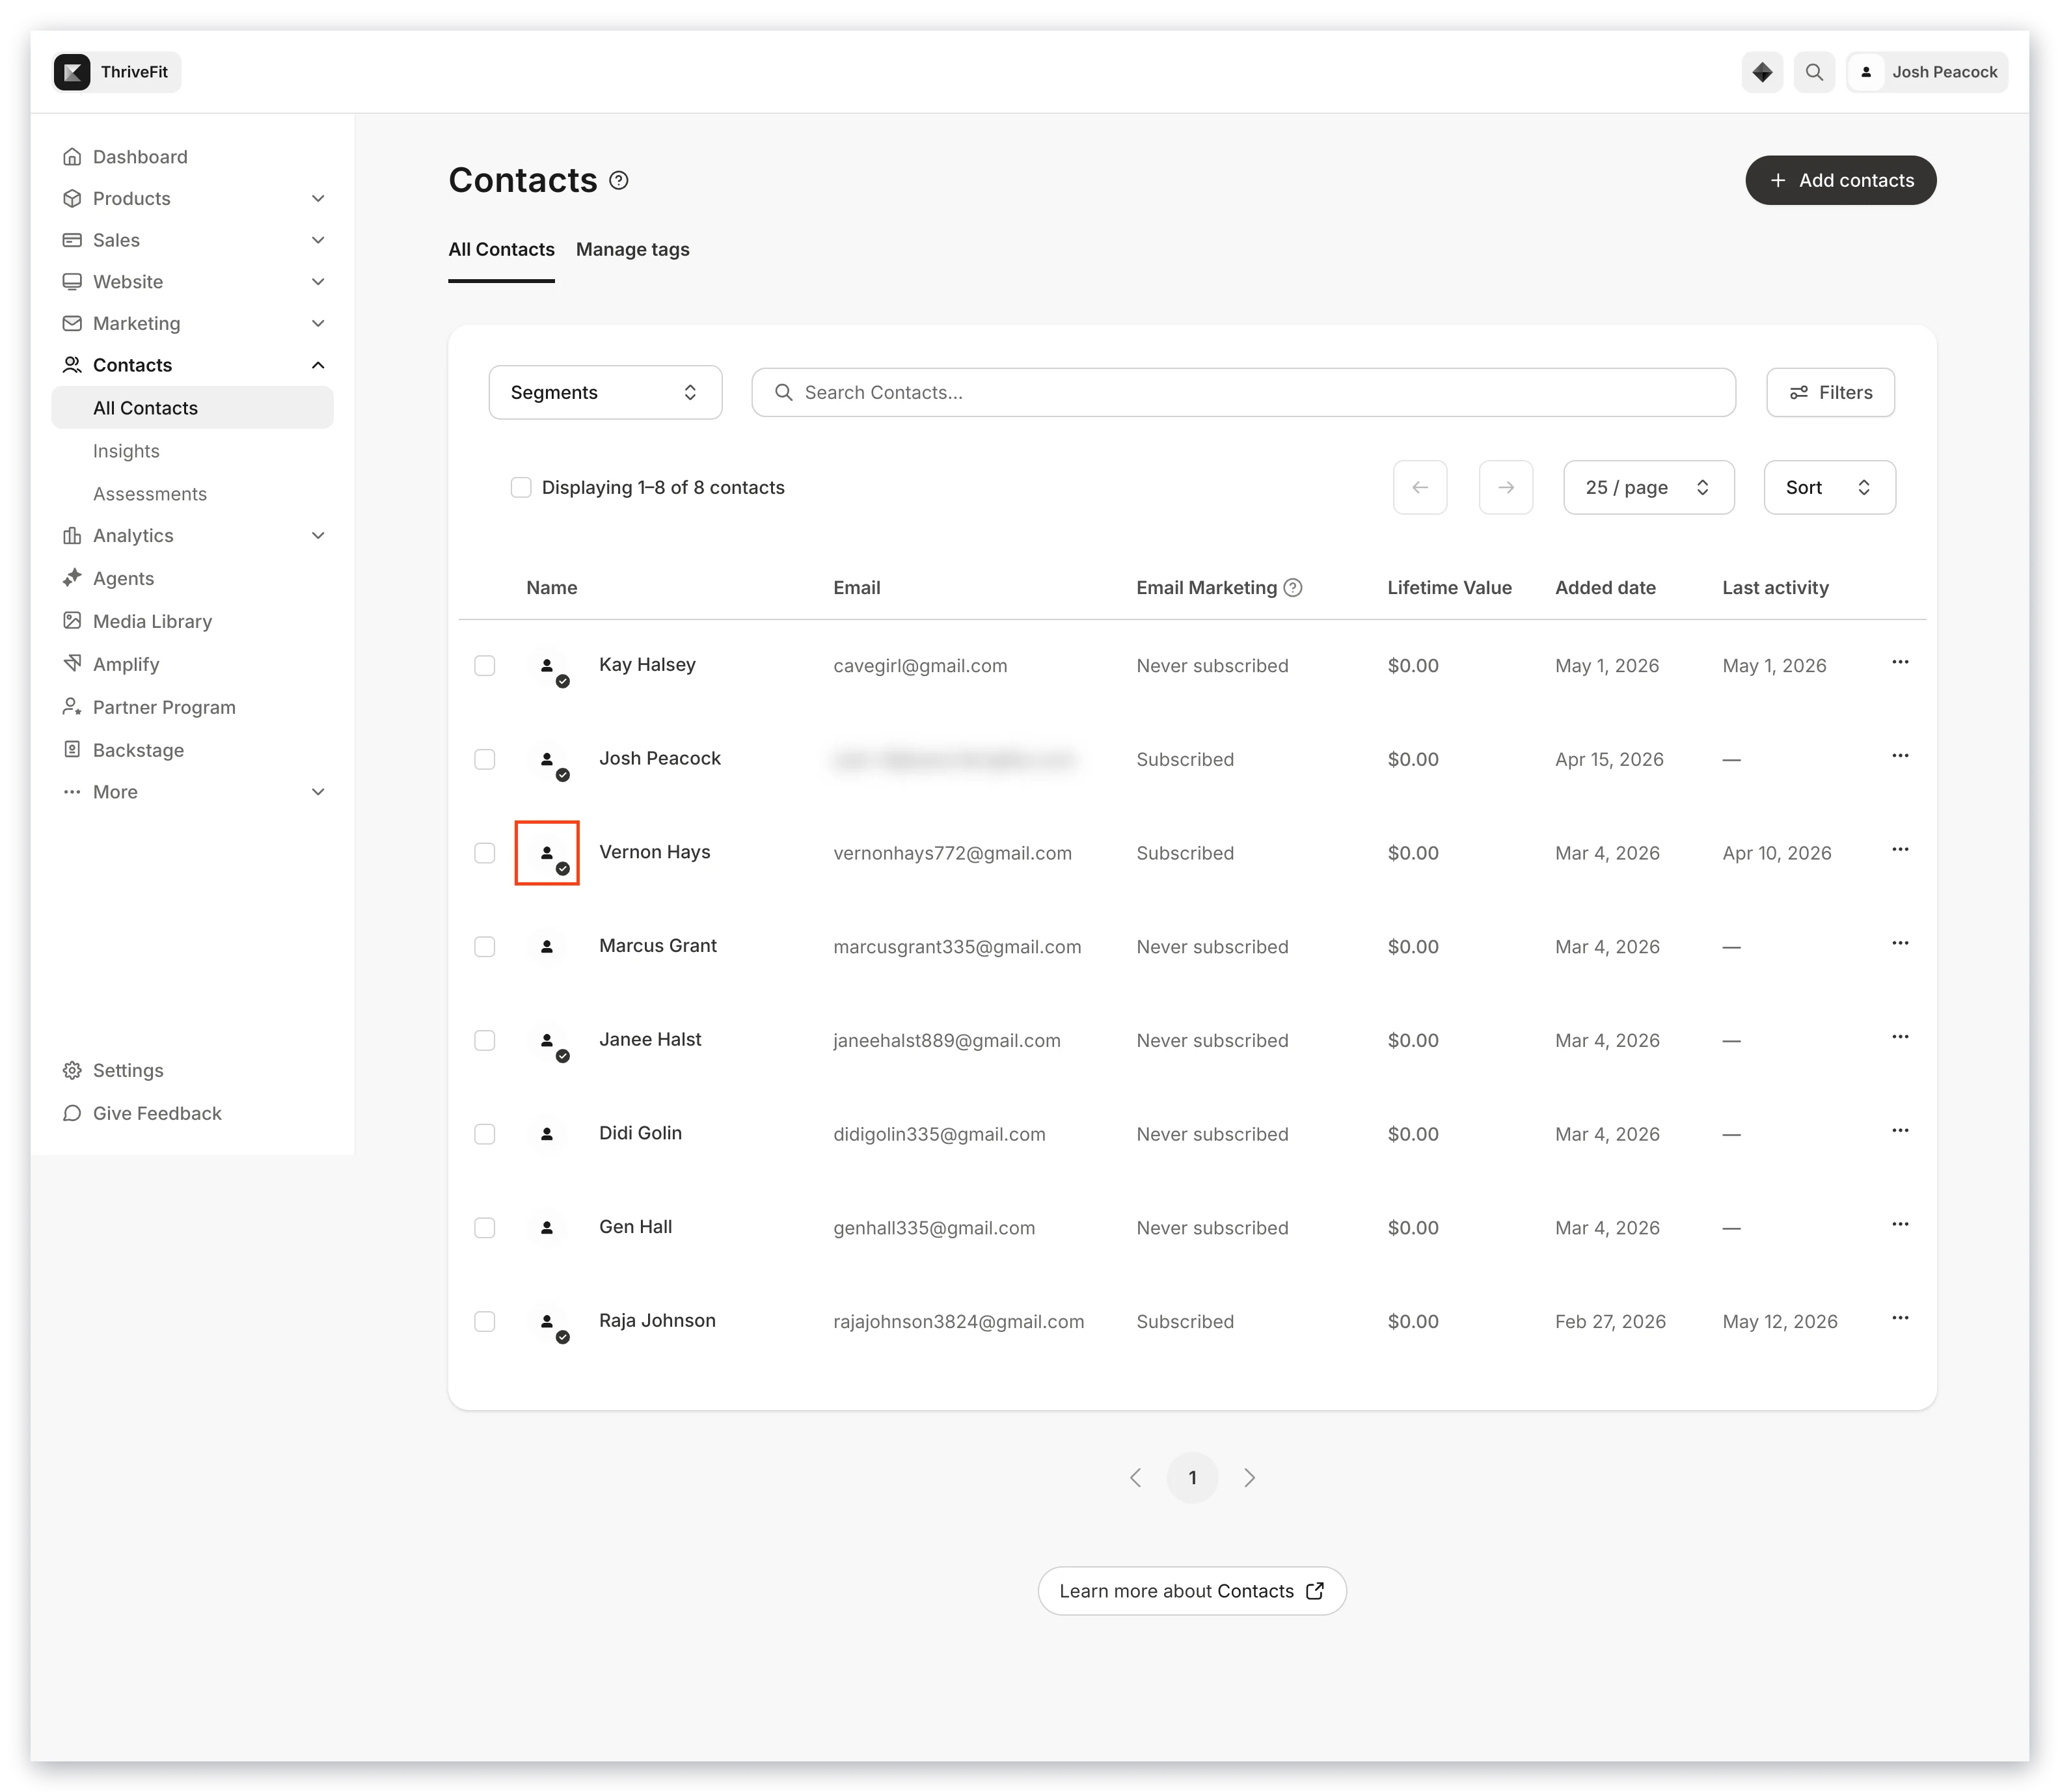Go to next results with right arrow button
2060x1792 pixels.
(1506, 487)
